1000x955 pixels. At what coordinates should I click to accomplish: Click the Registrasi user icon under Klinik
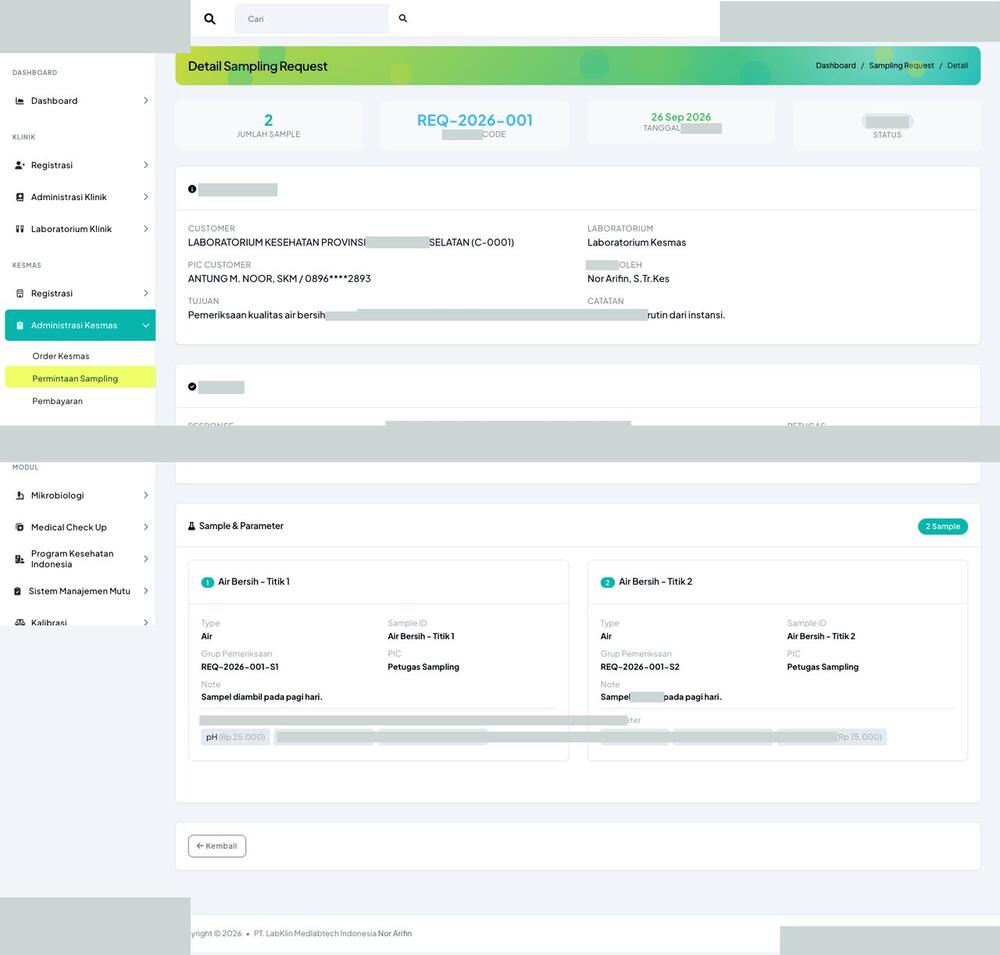coord(20,165)
